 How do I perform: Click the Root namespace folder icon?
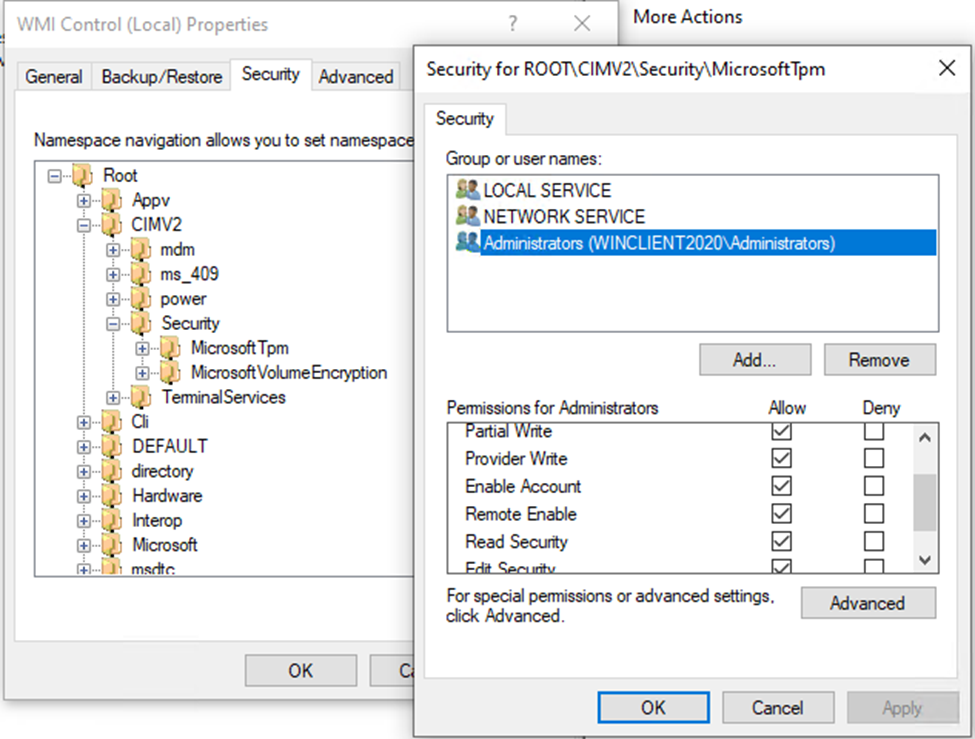pyautogui.click(x=83, y=175)
